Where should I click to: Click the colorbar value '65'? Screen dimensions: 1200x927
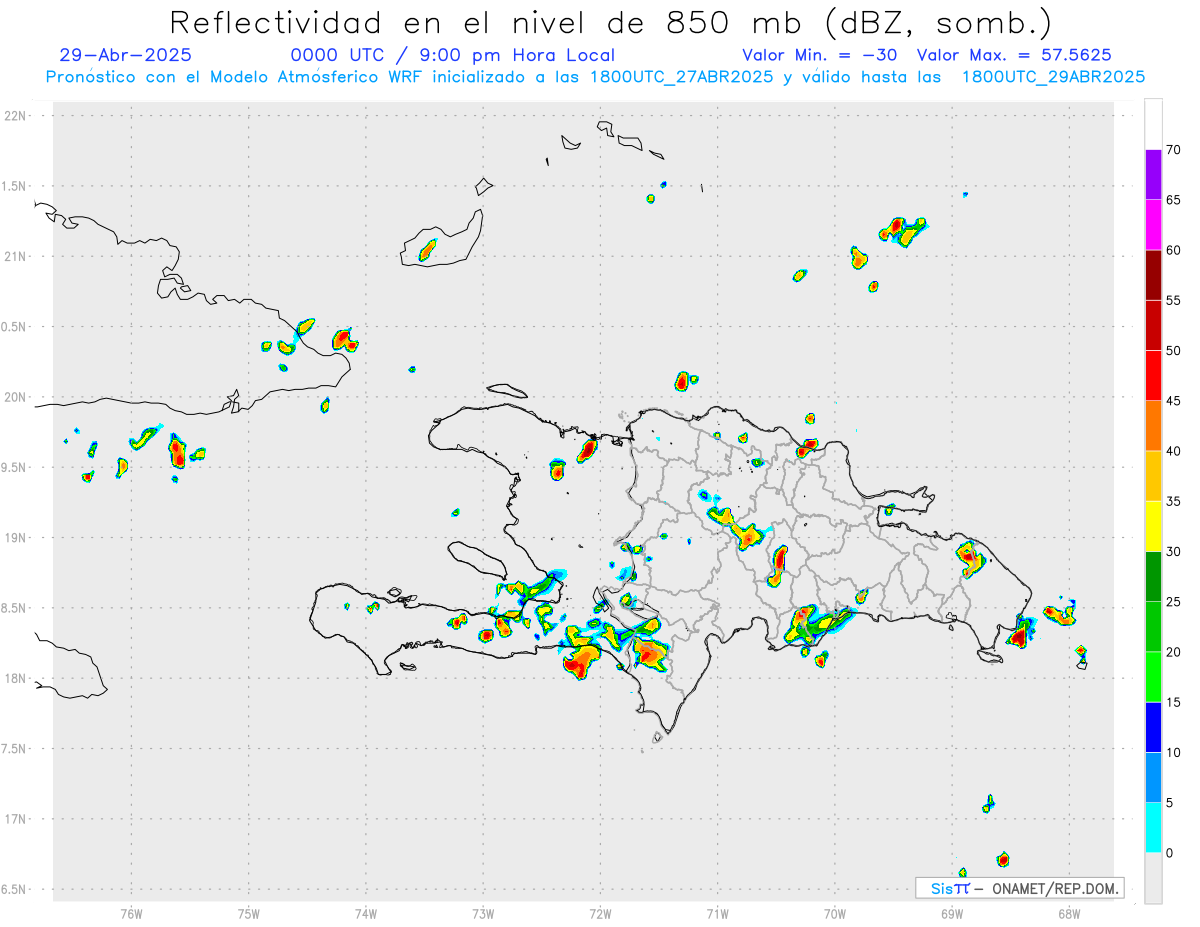pyautogui.click(x=1173, y=200)
